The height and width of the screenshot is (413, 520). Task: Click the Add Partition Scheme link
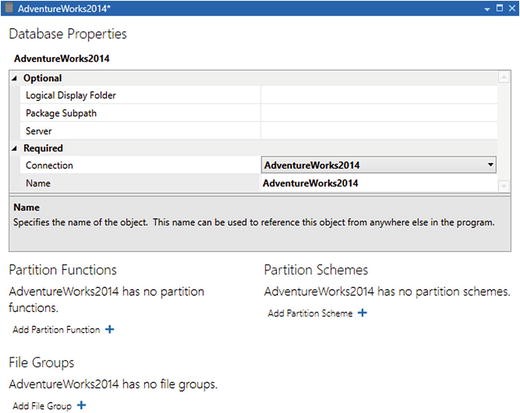(310, 313)
